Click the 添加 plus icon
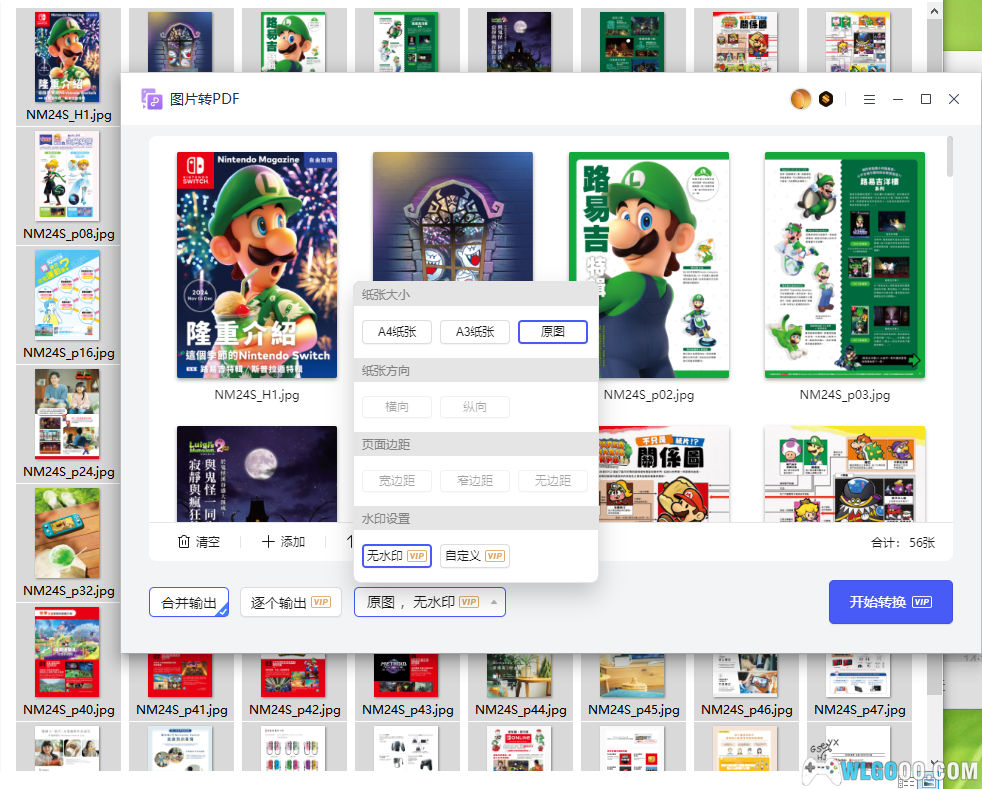This screenshot has width=982, height=789. (268, 542)
